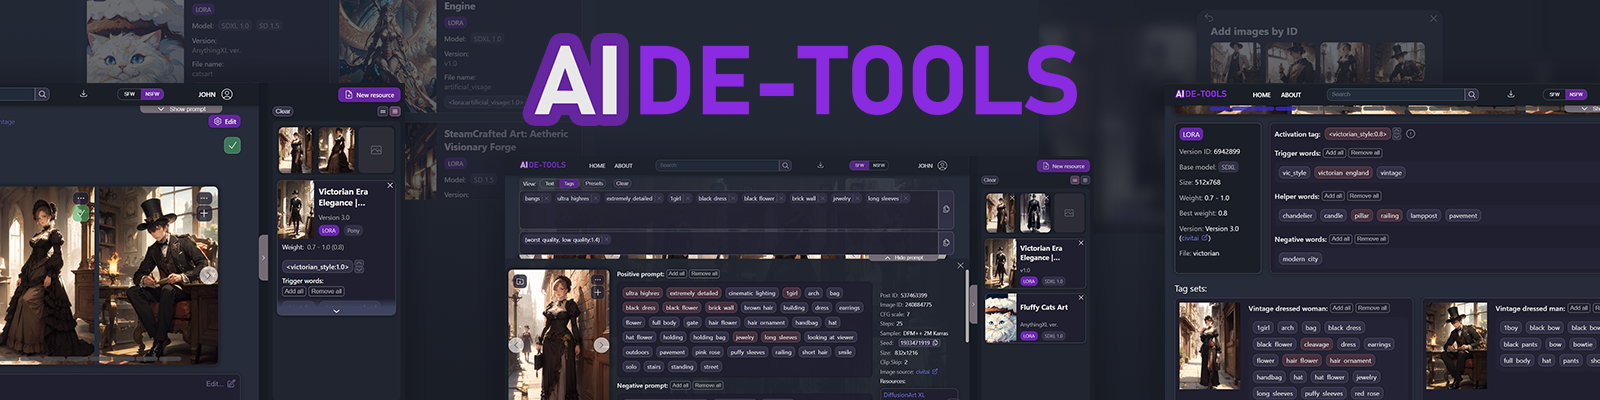This screenshot has width=1600, height=400.
Task: Click the New resource button in the center panel
Action: 1063,166
